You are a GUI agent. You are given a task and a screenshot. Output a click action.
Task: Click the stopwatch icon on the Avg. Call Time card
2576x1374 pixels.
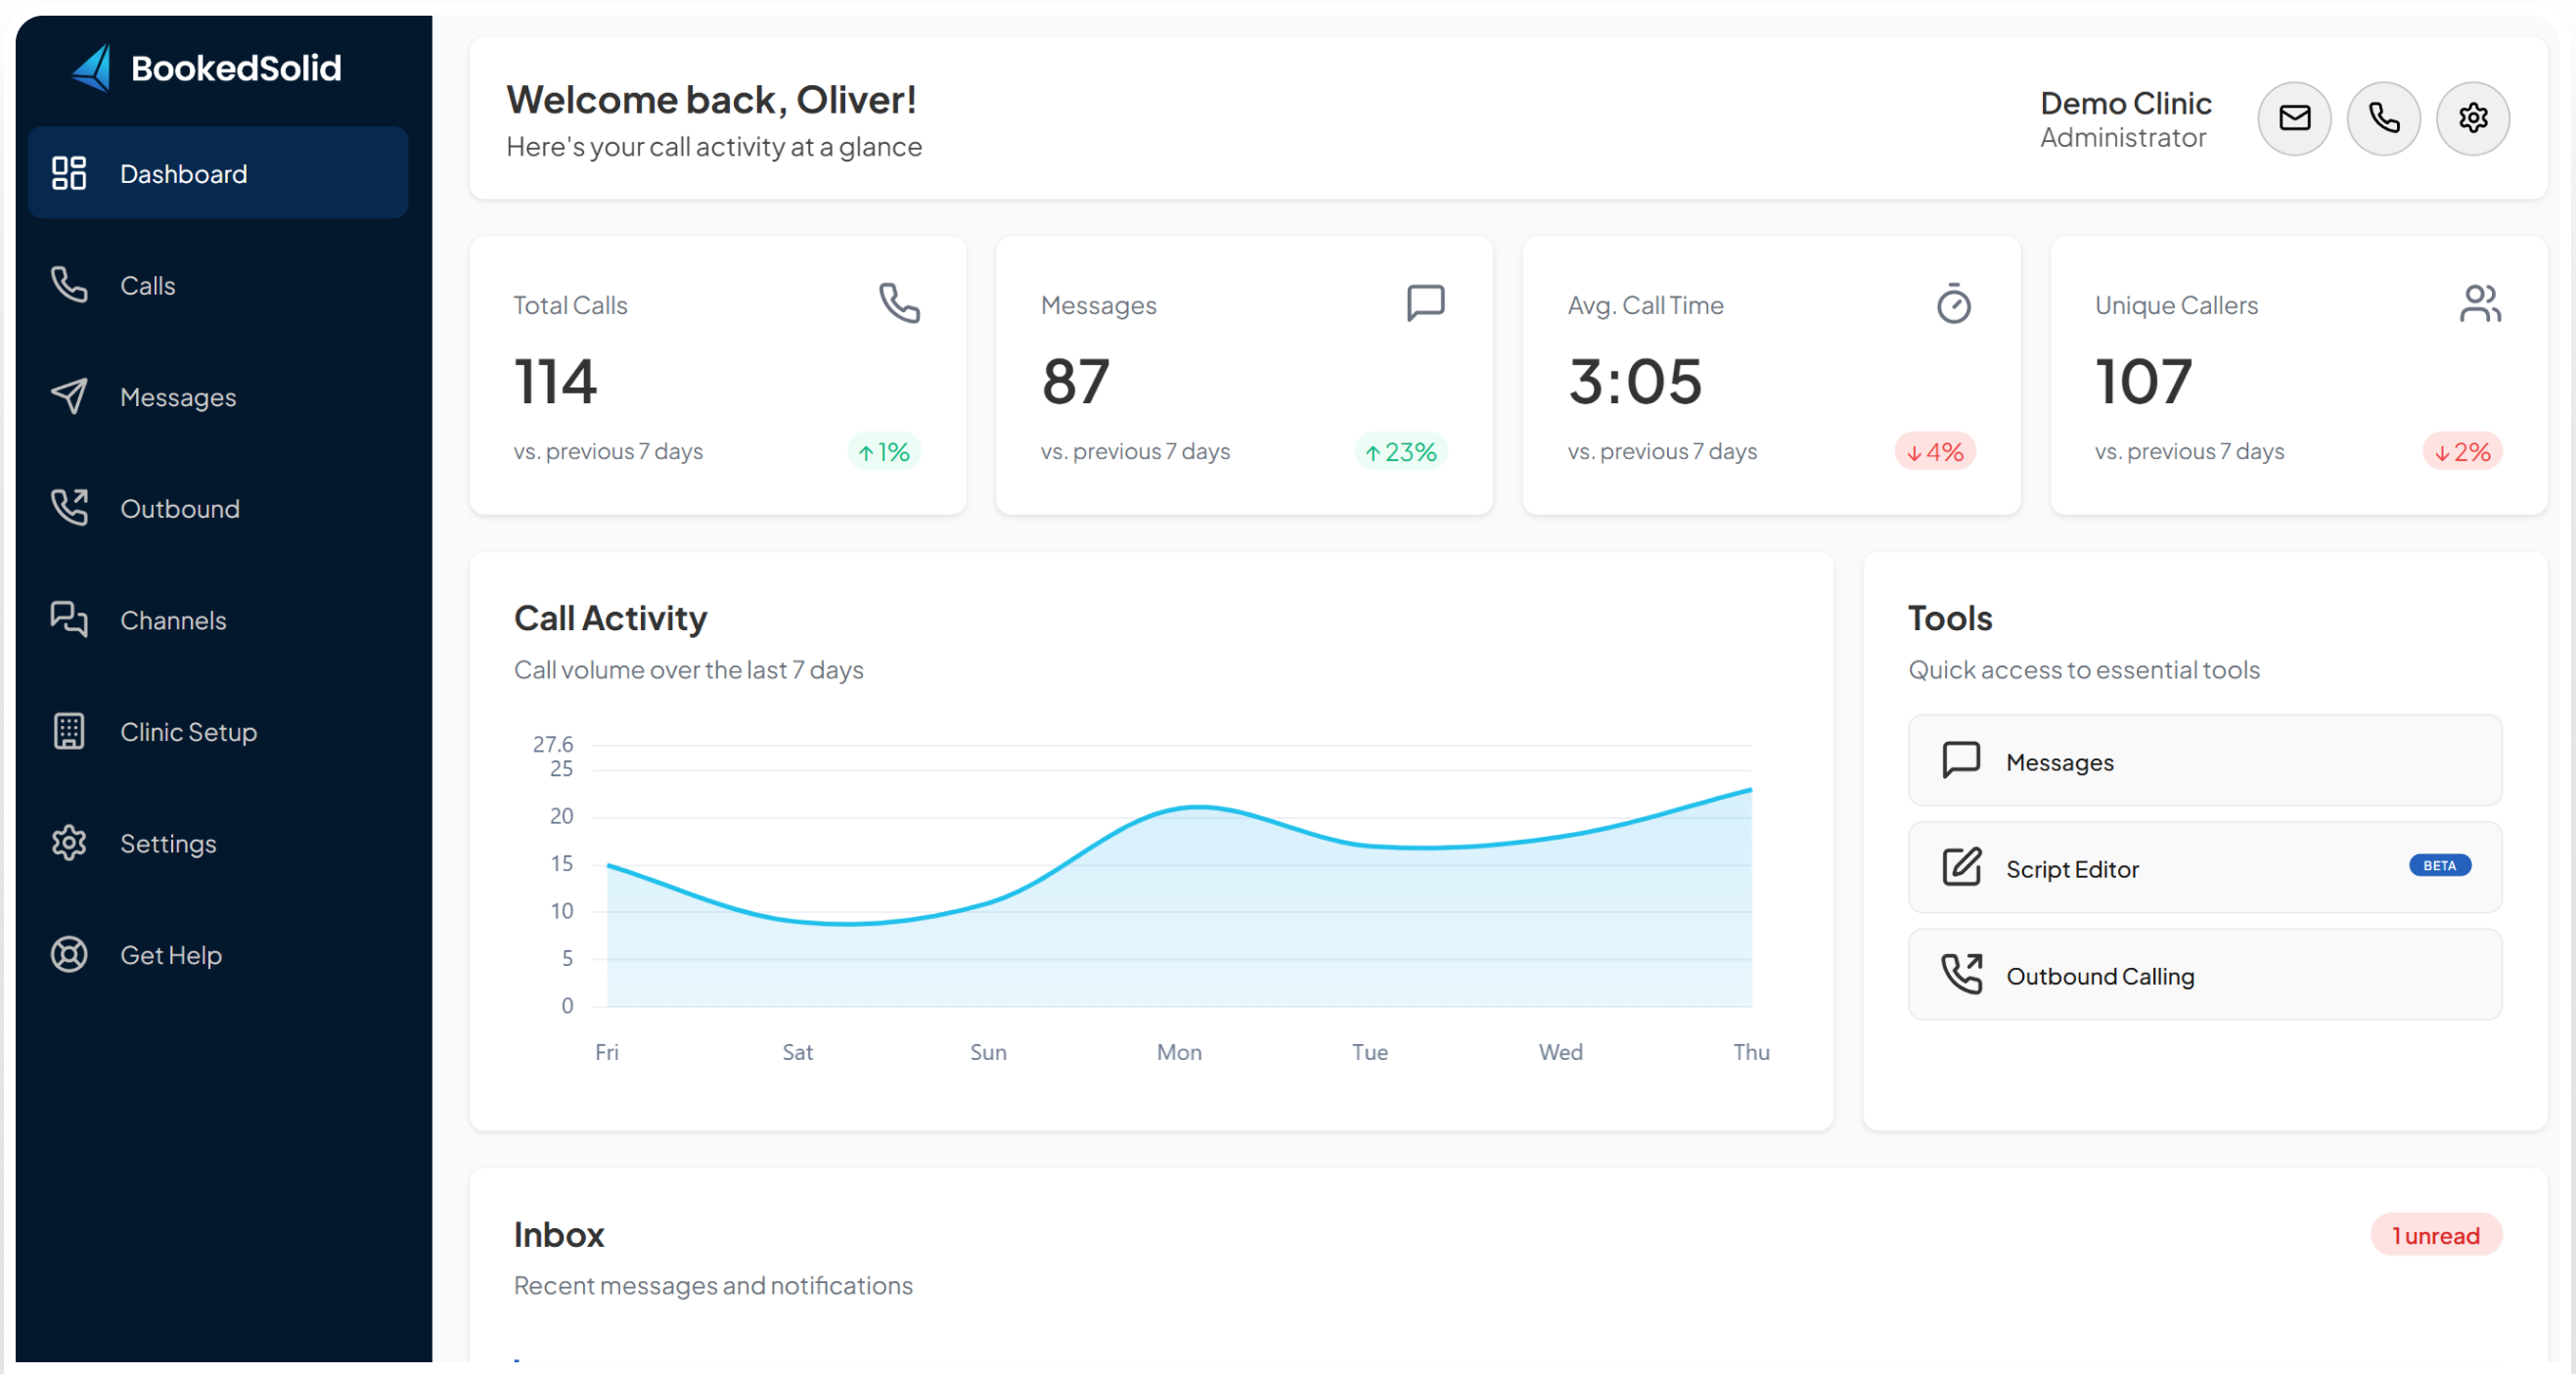pos(1953,303)
